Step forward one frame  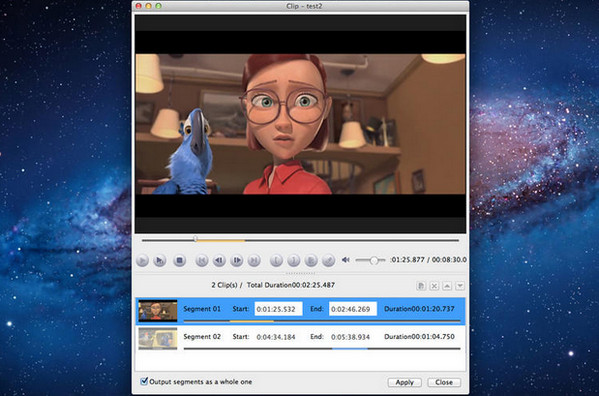click(x=236, y=261)
